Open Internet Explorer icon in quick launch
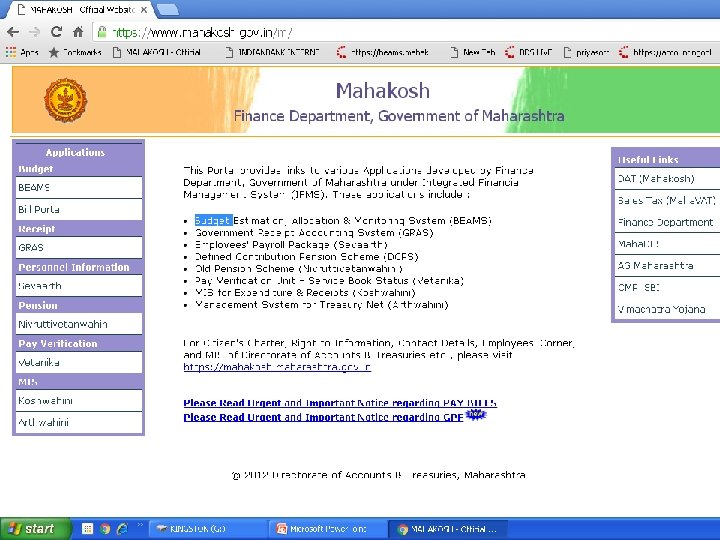 tap(122, 529)
